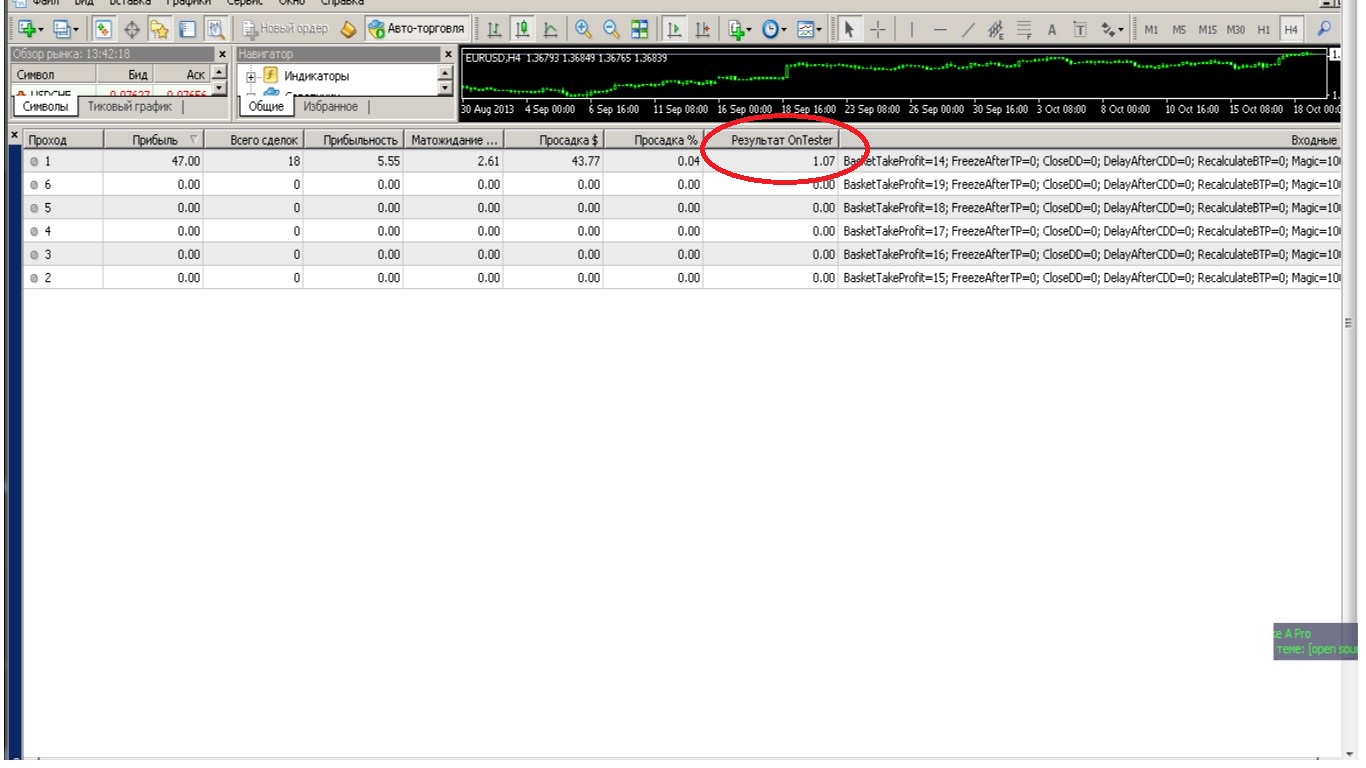This screenshot has width=1366, height=768.
Task: Tile chart windows
Action: 639,29
